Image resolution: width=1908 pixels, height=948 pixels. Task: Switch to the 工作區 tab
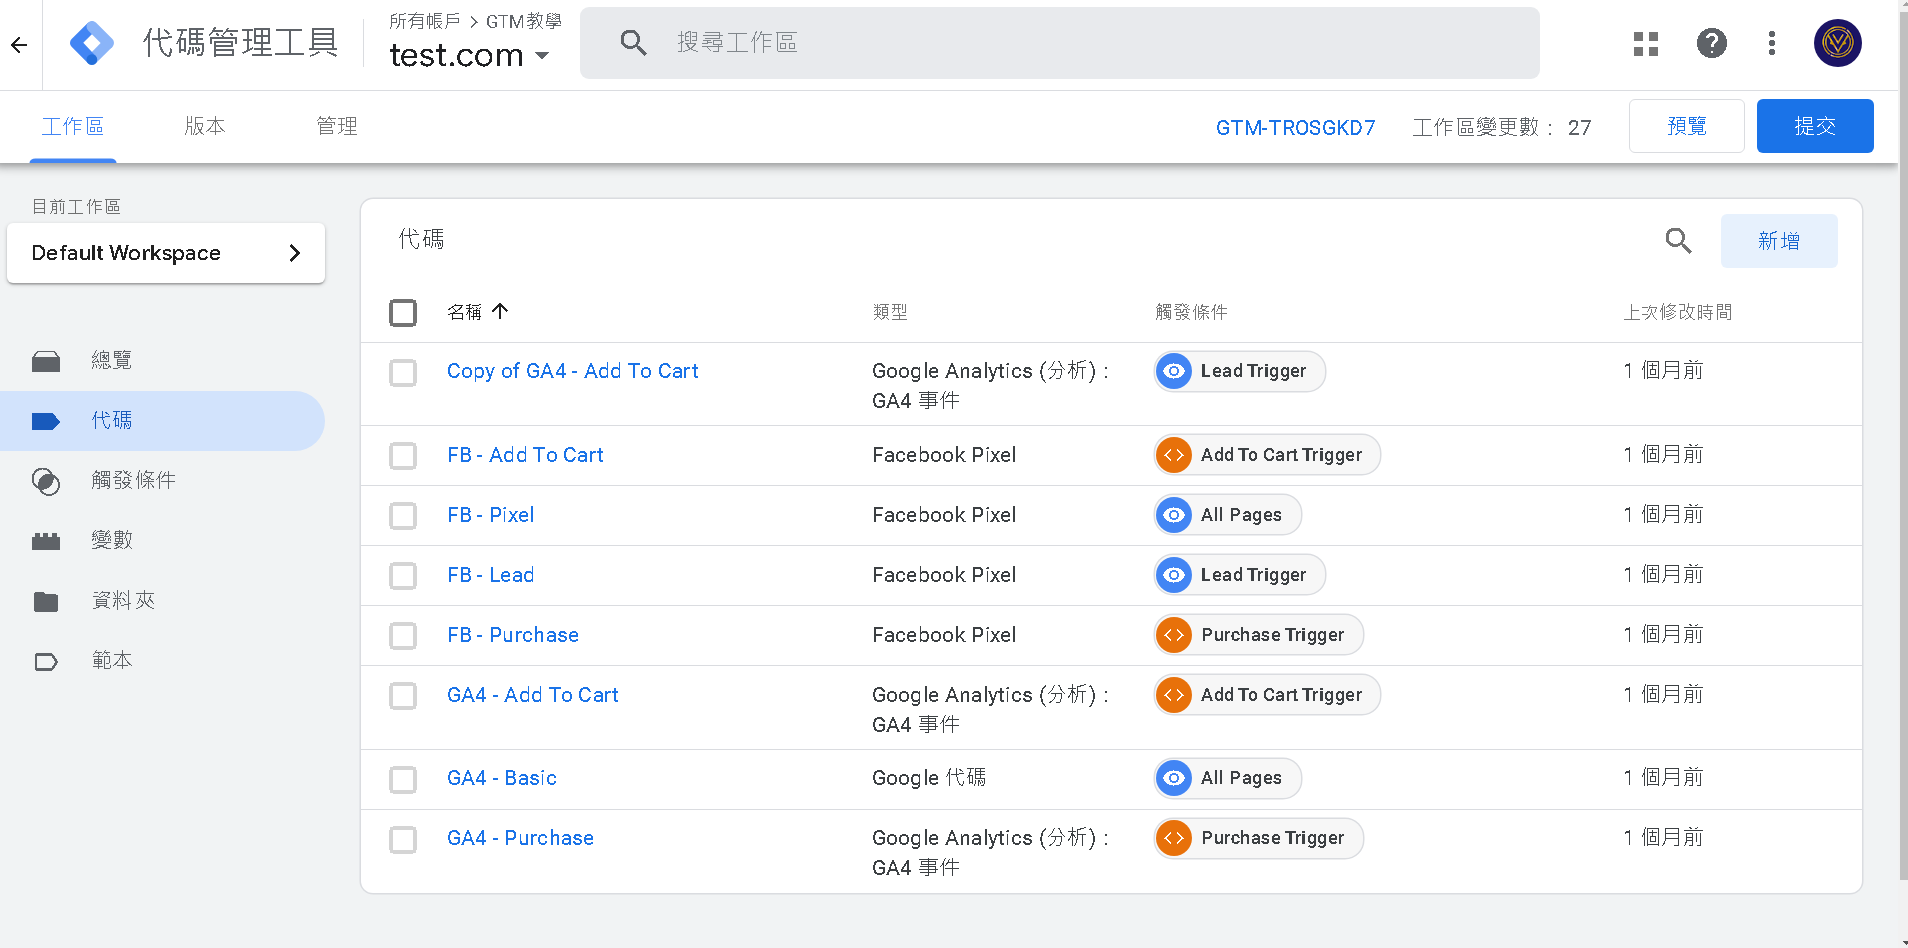coord(73,127)
